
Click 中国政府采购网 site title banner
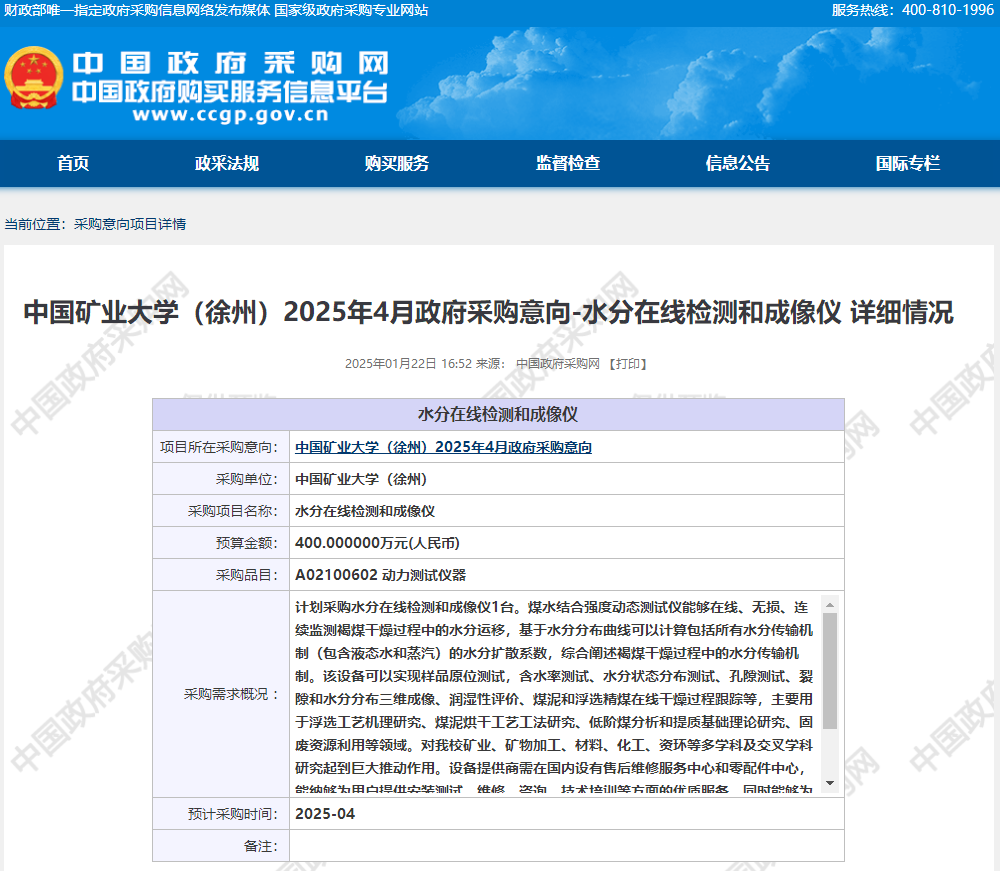[230, 62]
